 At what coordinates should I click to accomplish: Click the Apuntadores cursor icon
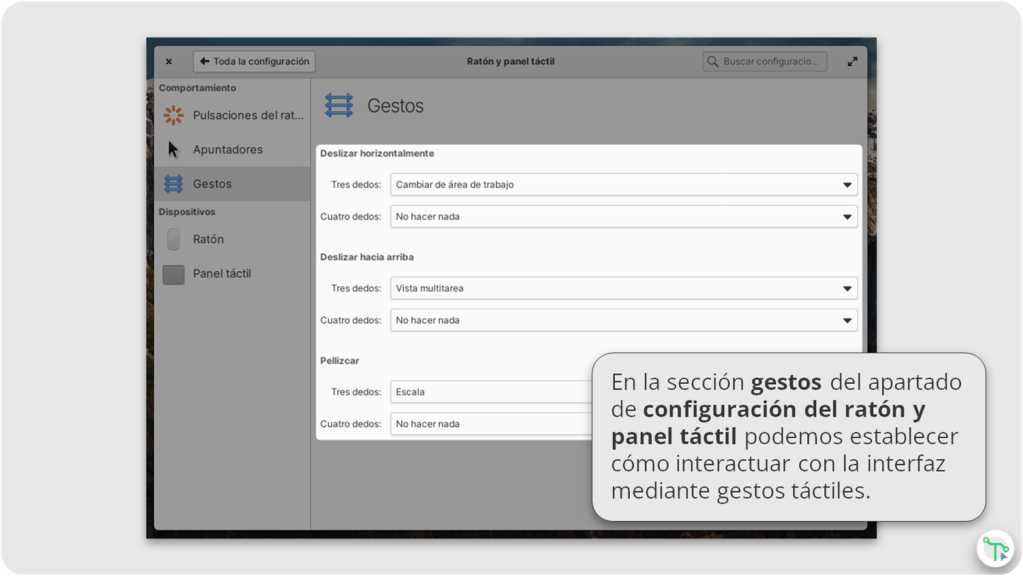[x=174, y=150]
